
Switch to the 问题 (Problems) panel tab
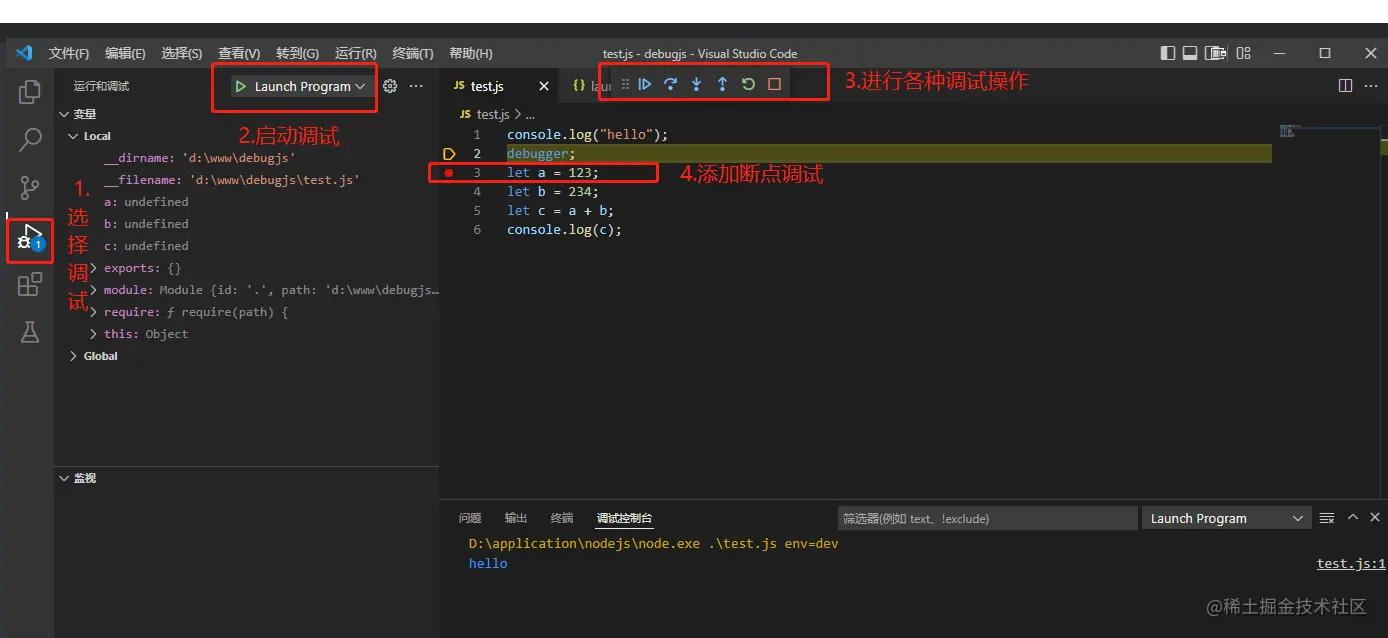(x=470, y=518)
